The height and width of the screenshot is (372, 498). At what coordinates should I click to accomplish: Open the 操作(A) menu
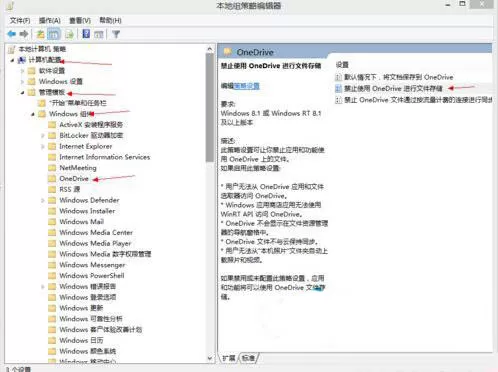(50, 21)
